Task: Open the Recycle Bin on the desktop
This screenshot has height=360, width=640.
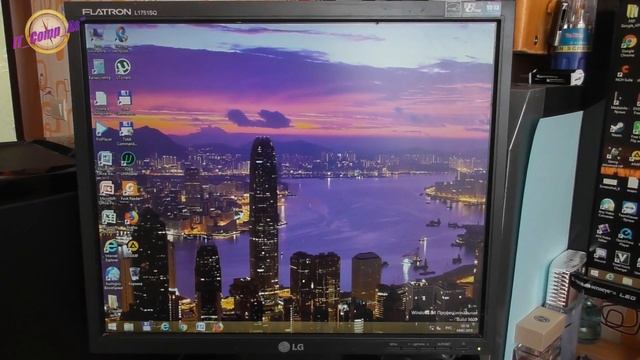Action: click(135, 276)
